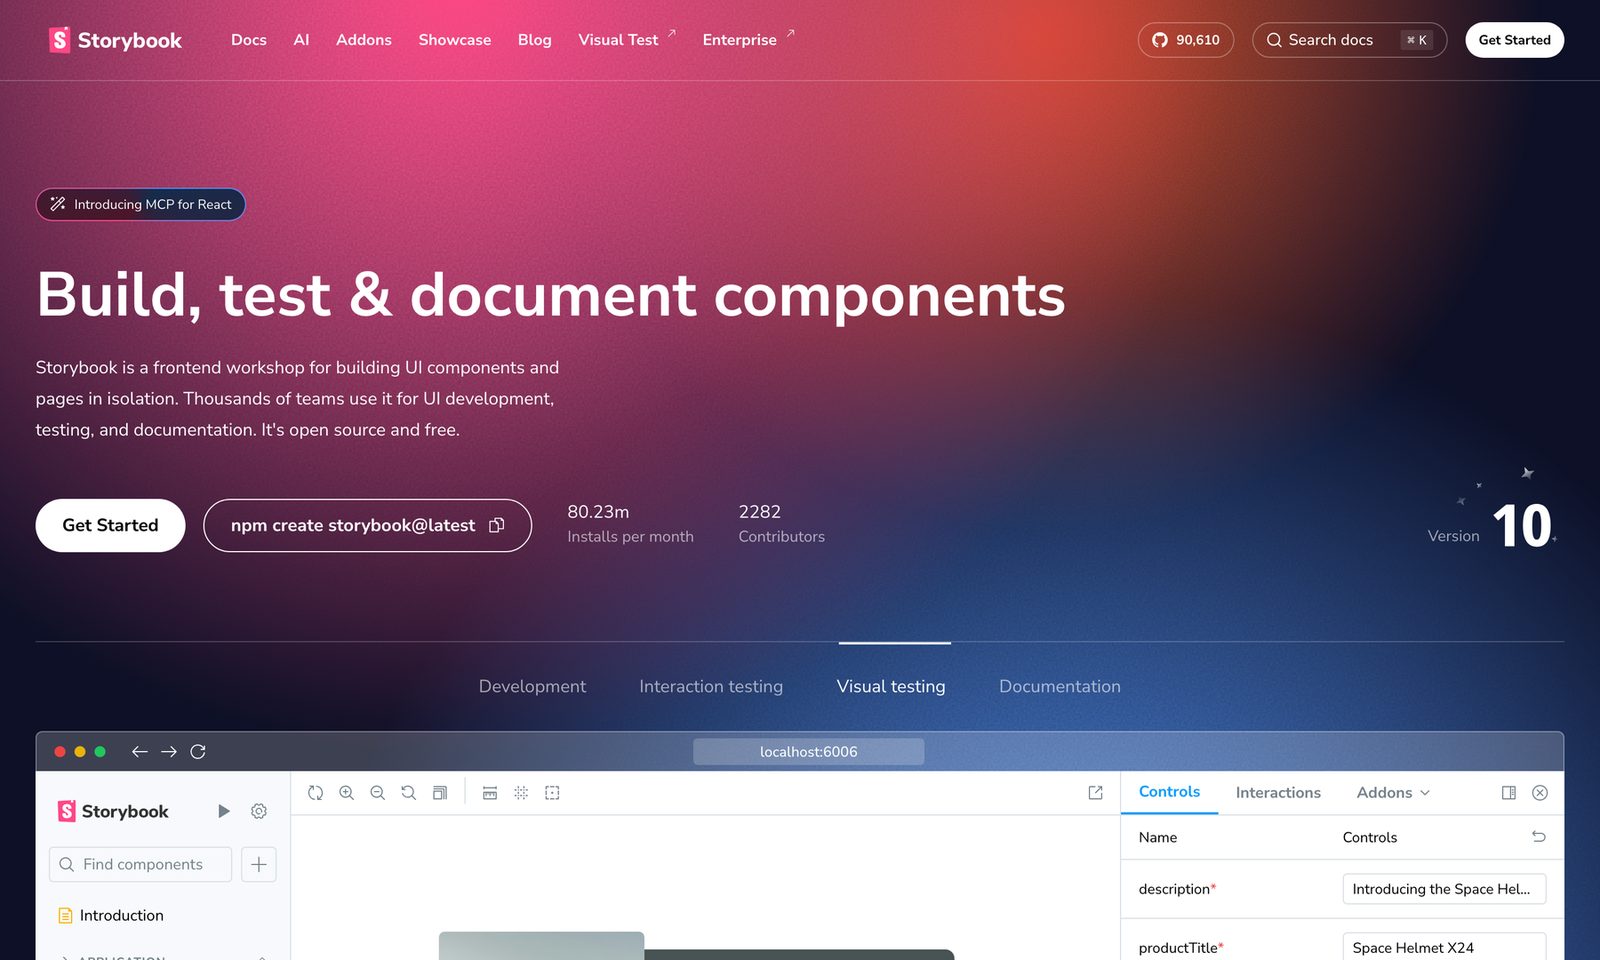This screenshot has height=960, width=1600.
Task: Open the Addons dropdown in the panel
Action: 1393,793
